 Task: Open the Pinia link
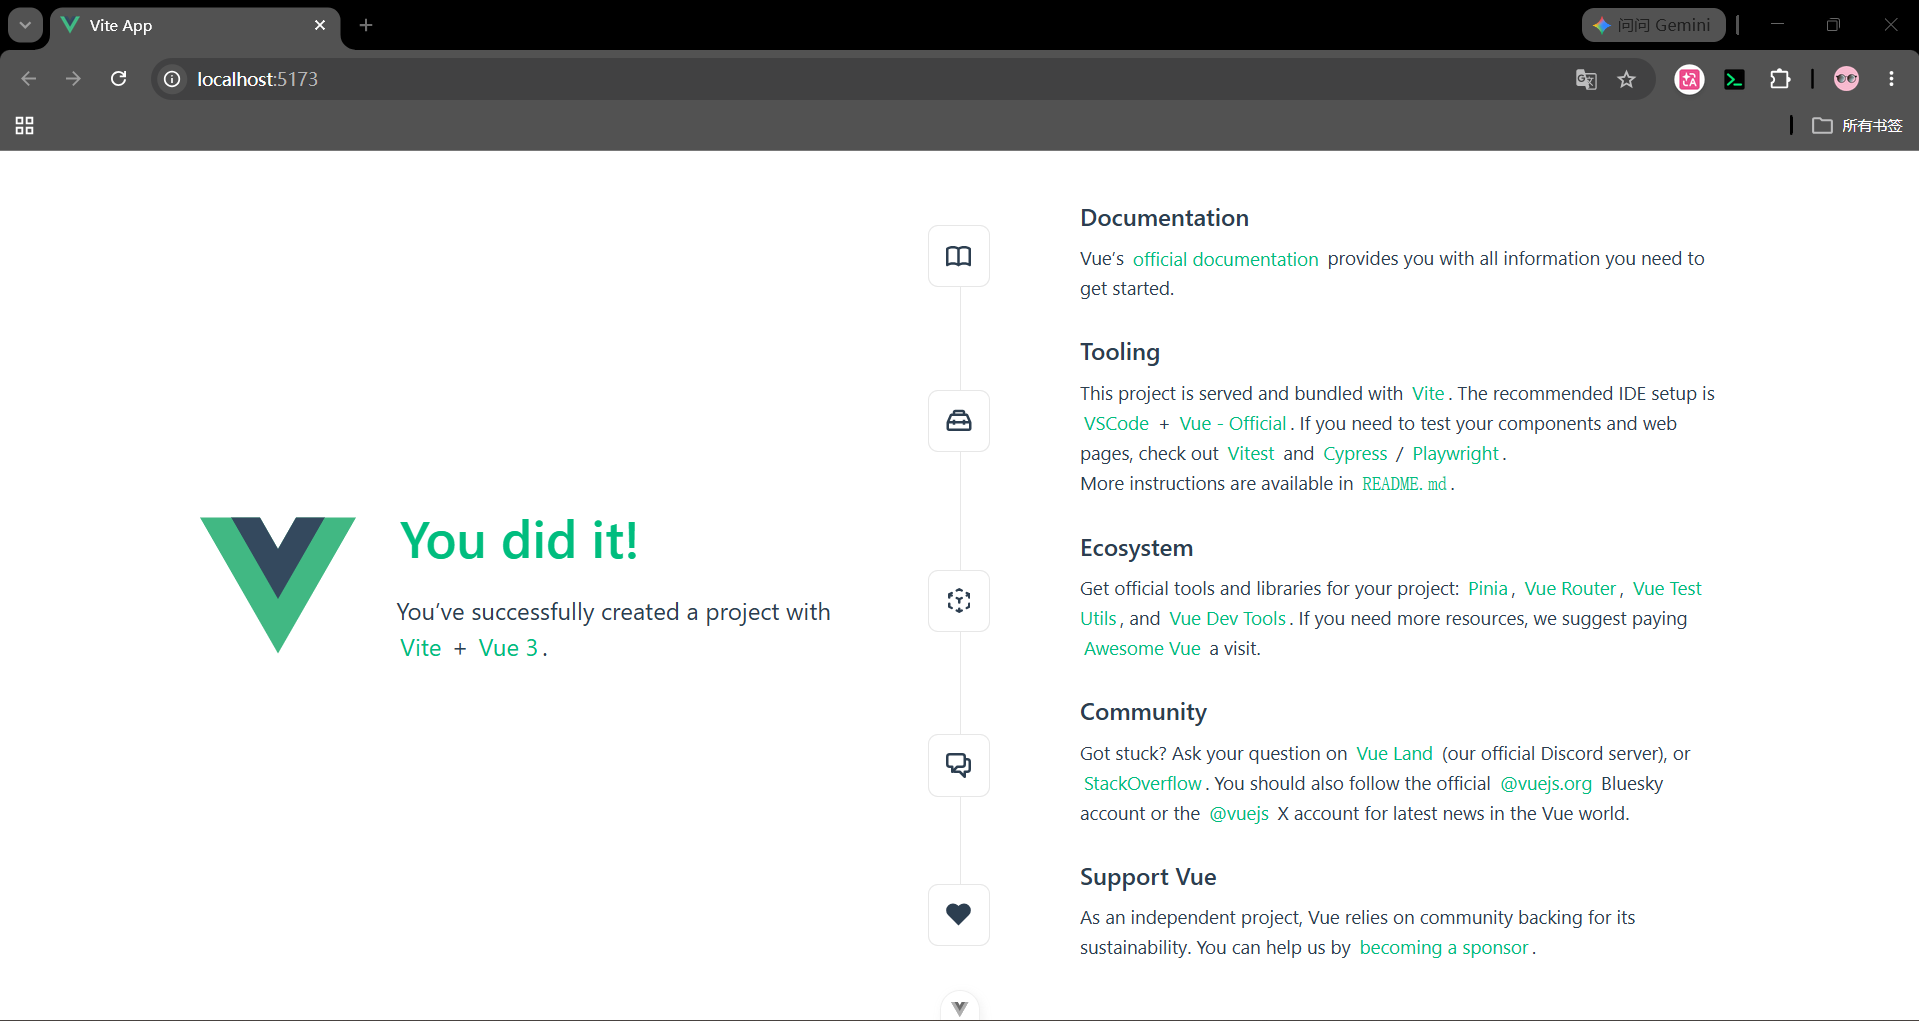click(1487, 589)
